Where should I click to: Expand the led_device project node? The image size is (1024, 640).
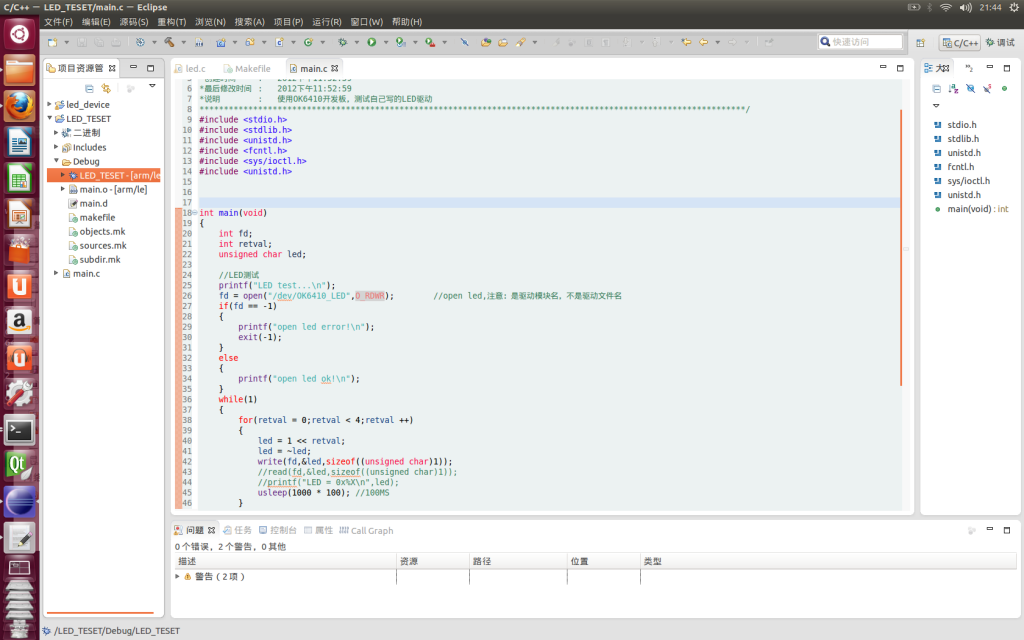[50, 104]
